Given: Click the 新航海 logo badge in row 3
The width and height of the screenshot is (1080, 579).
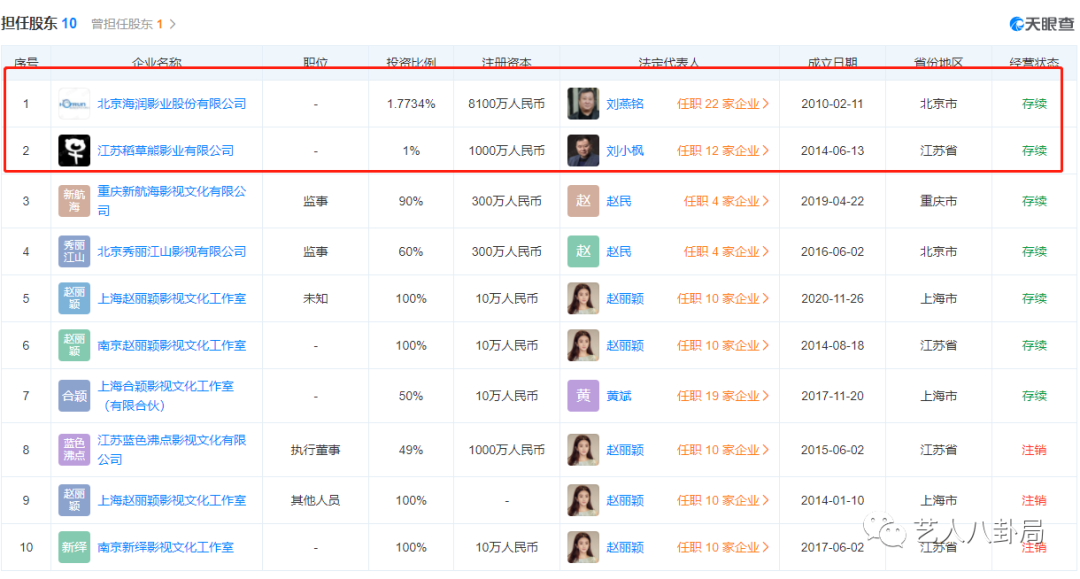Looking at the screenshot, I should pyautogui.click(x=74, y=201).
